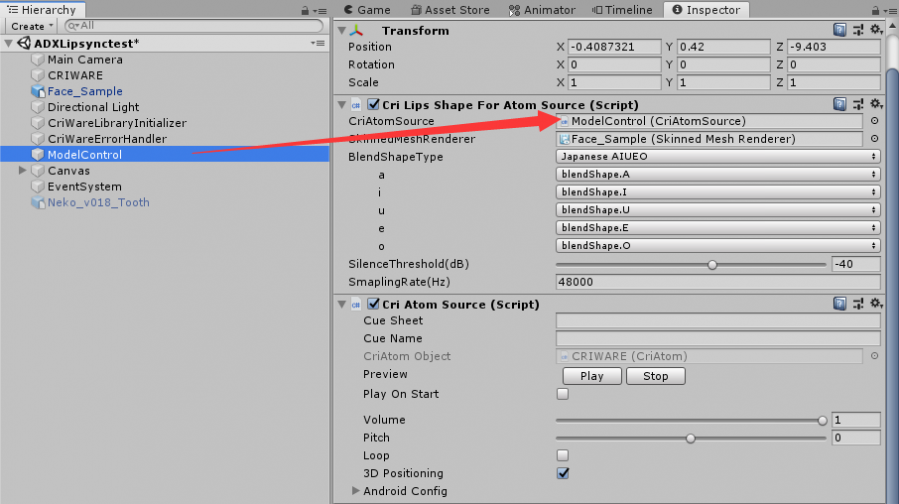The height and width of the screenshot is (504, 899).
Task: Open Transform component gear settings
Action: [x=875, y=29]
